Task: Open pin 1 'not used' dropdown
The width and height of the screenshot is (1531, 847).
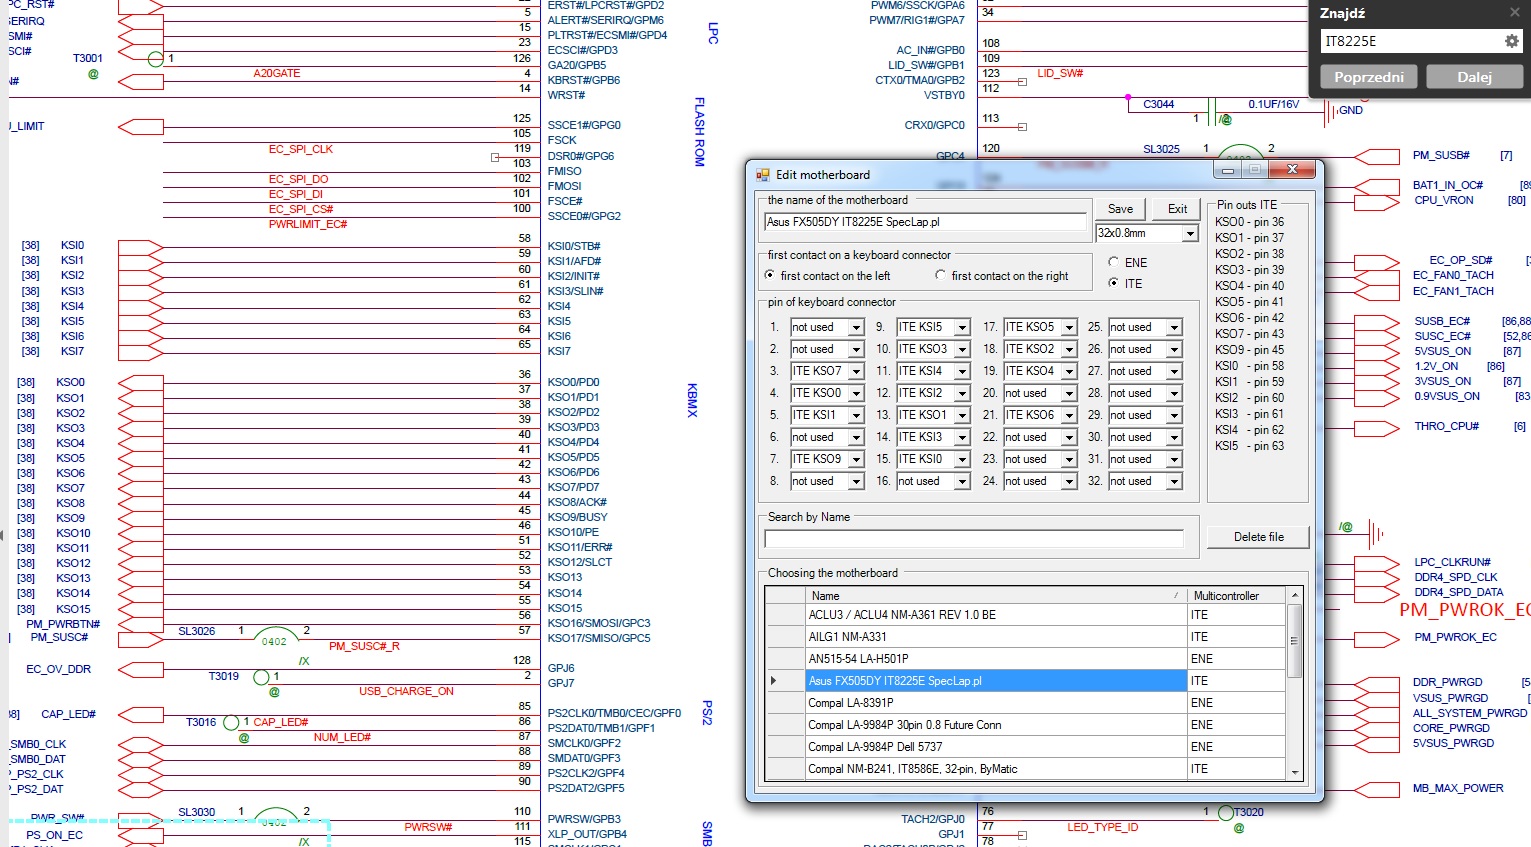Action: (x=856, y=327)
